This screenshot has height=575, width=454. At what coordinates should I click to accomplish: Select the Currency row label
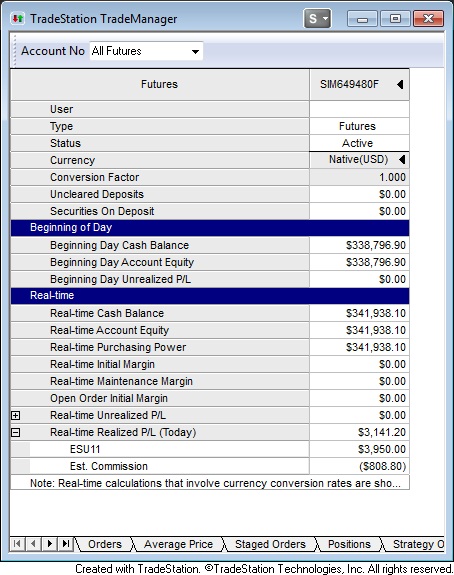pyautogui.click(x=73, y=160)
